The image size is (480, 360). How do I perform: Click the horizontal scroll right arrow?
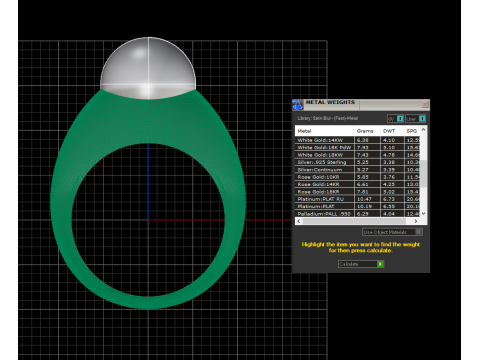pos(416,221)
